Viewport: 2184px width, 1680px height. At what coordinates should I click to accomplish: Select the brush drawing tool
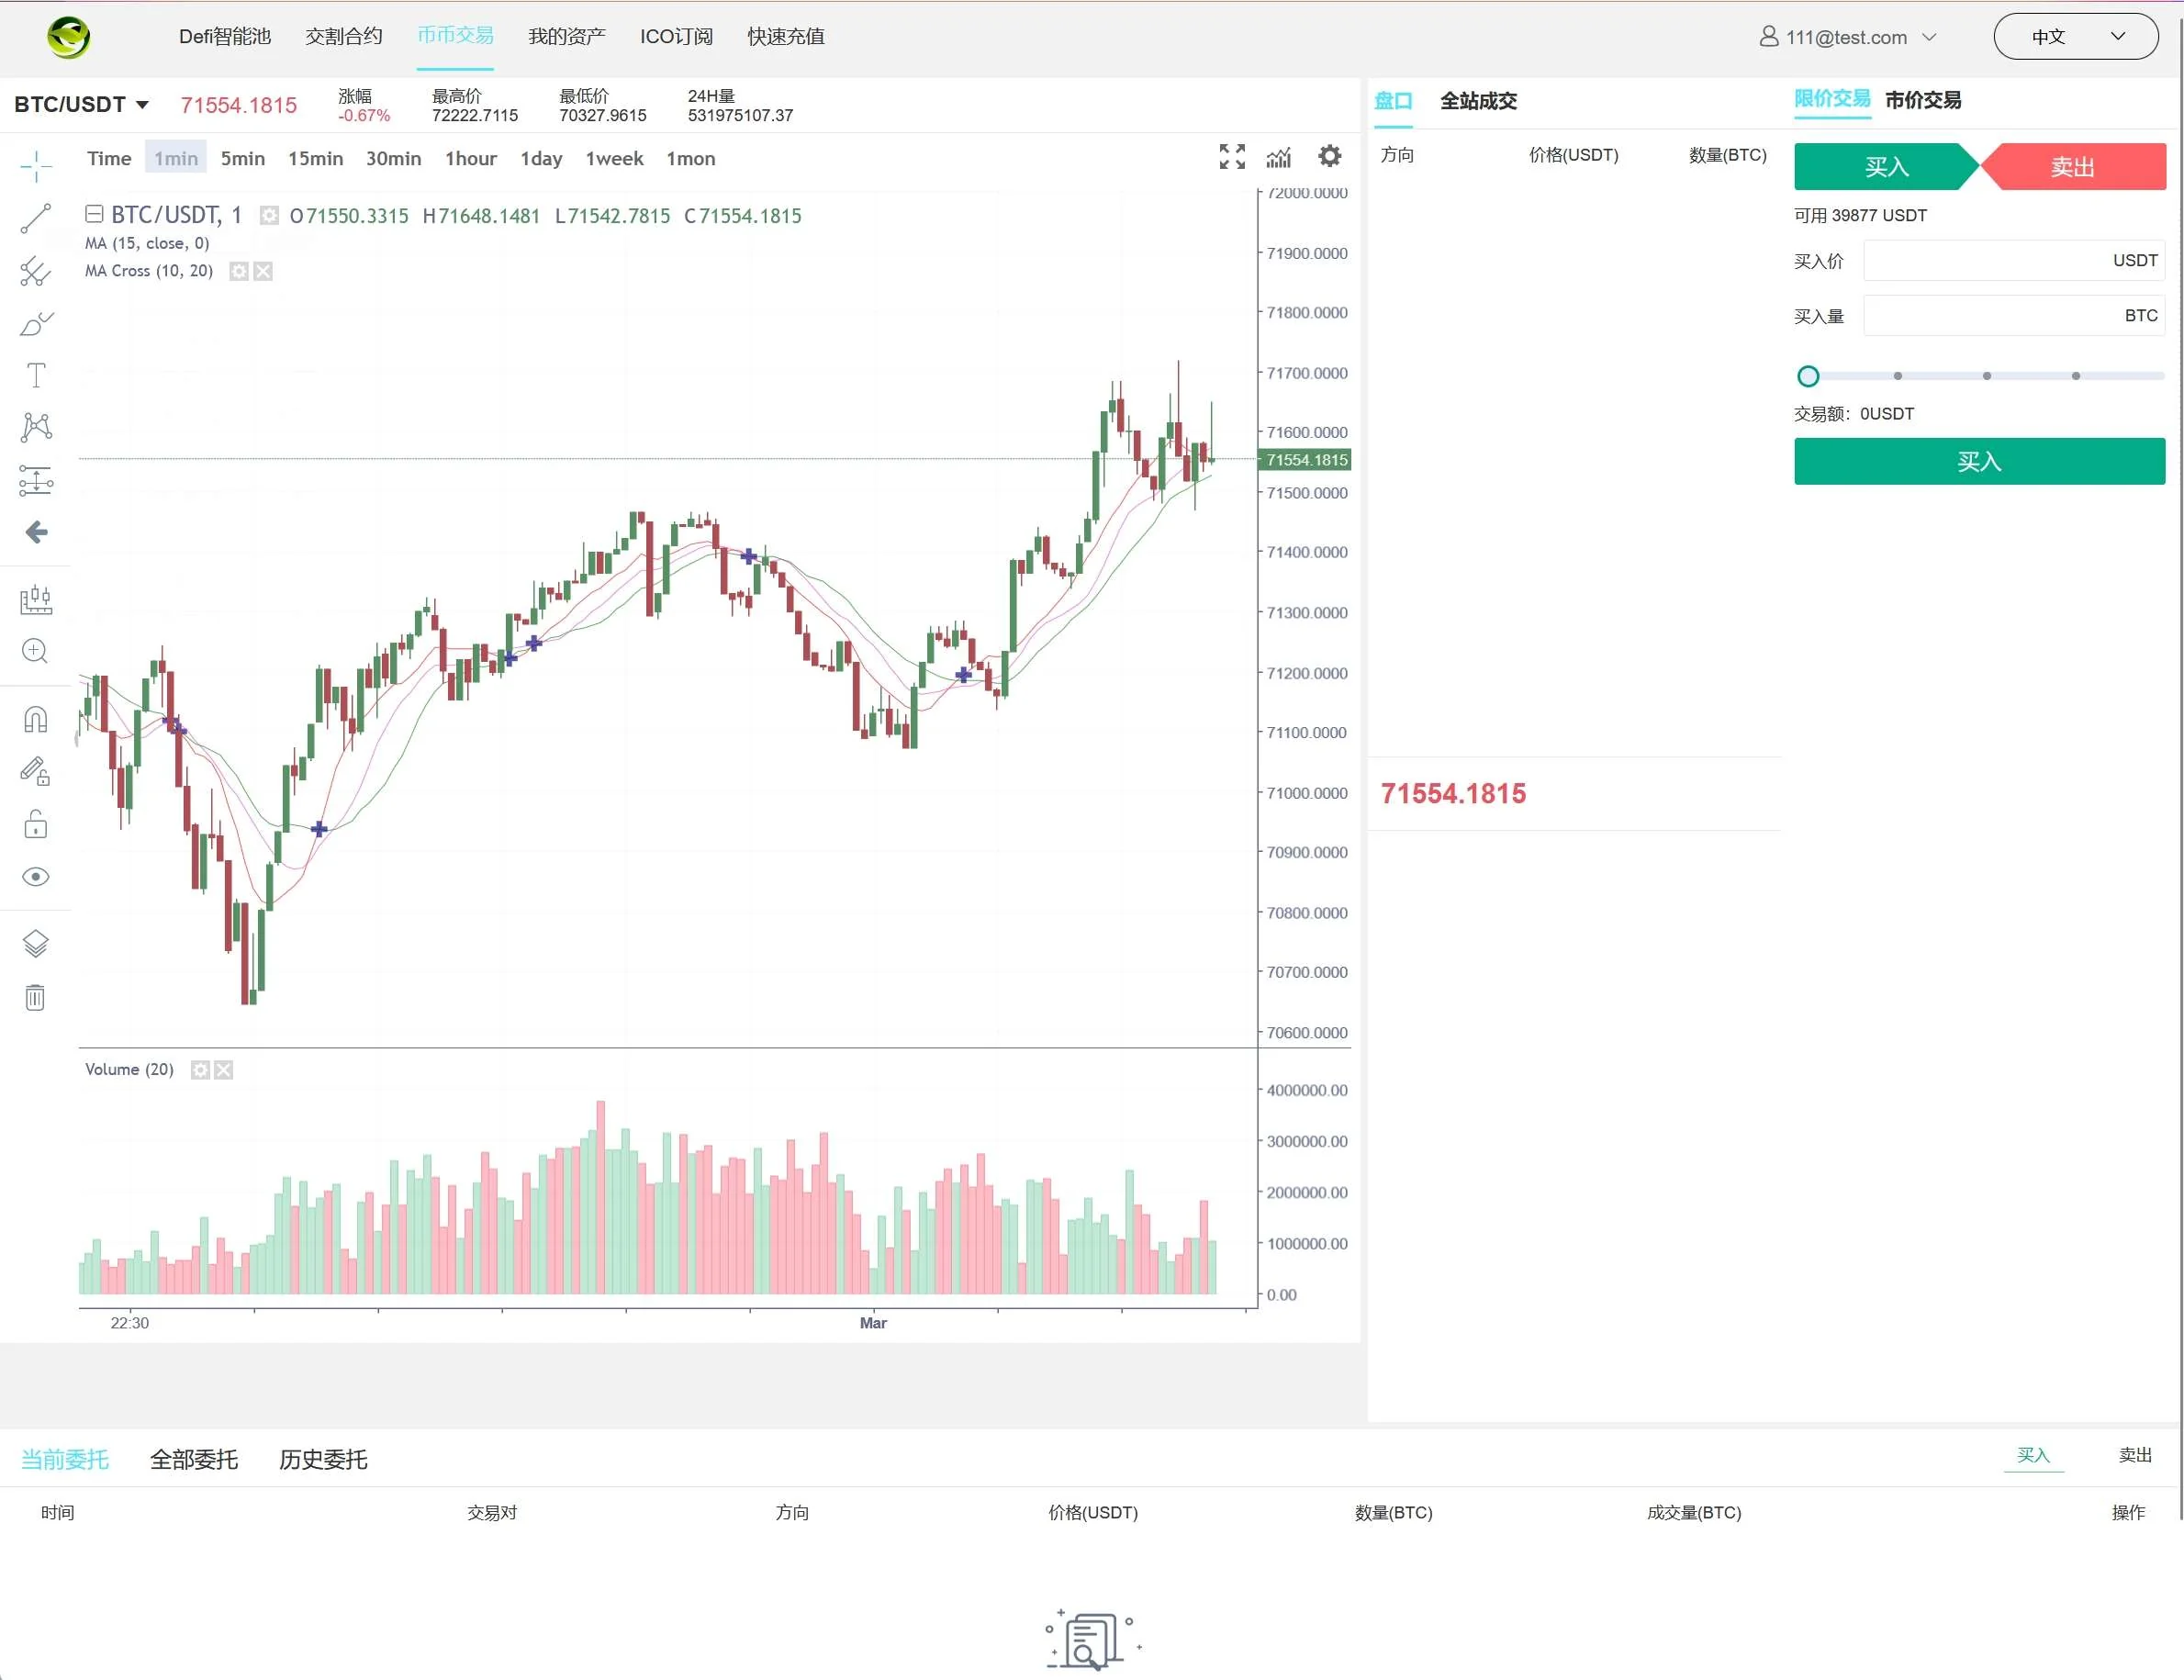tap(36, 323)
